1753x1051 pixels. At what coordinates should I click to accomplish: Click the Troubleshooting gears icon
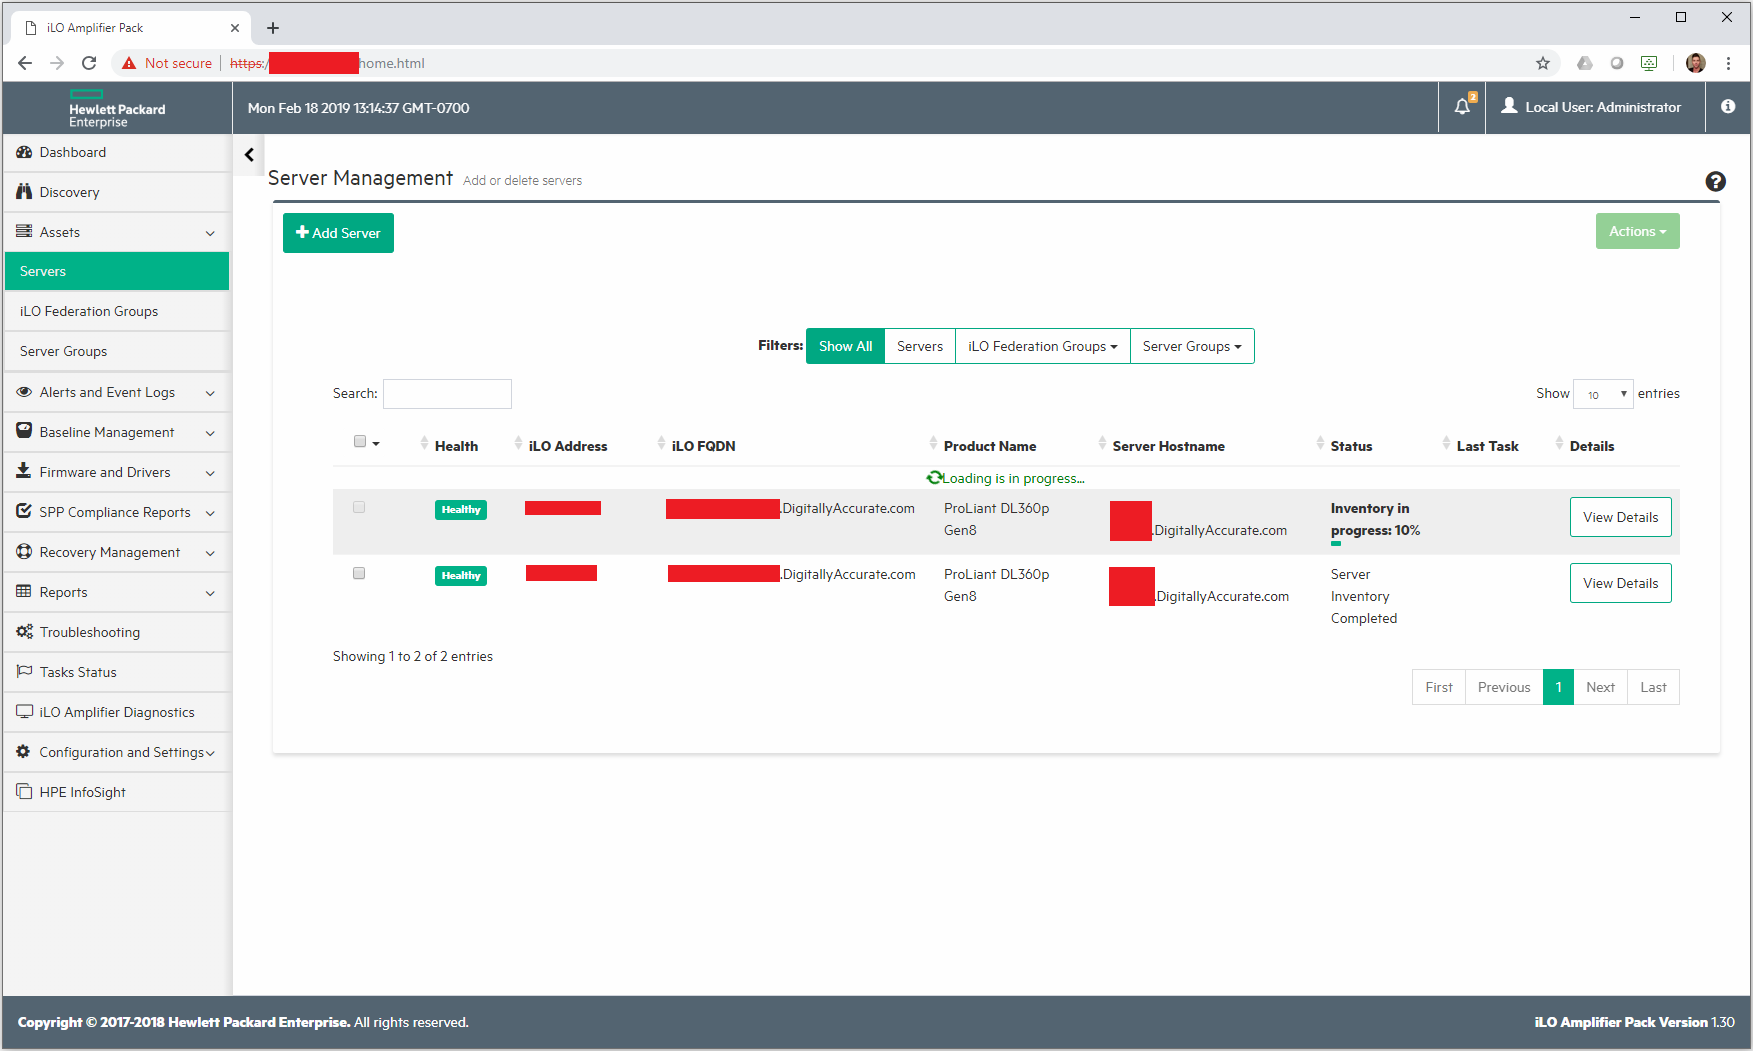tap(24, 632)
